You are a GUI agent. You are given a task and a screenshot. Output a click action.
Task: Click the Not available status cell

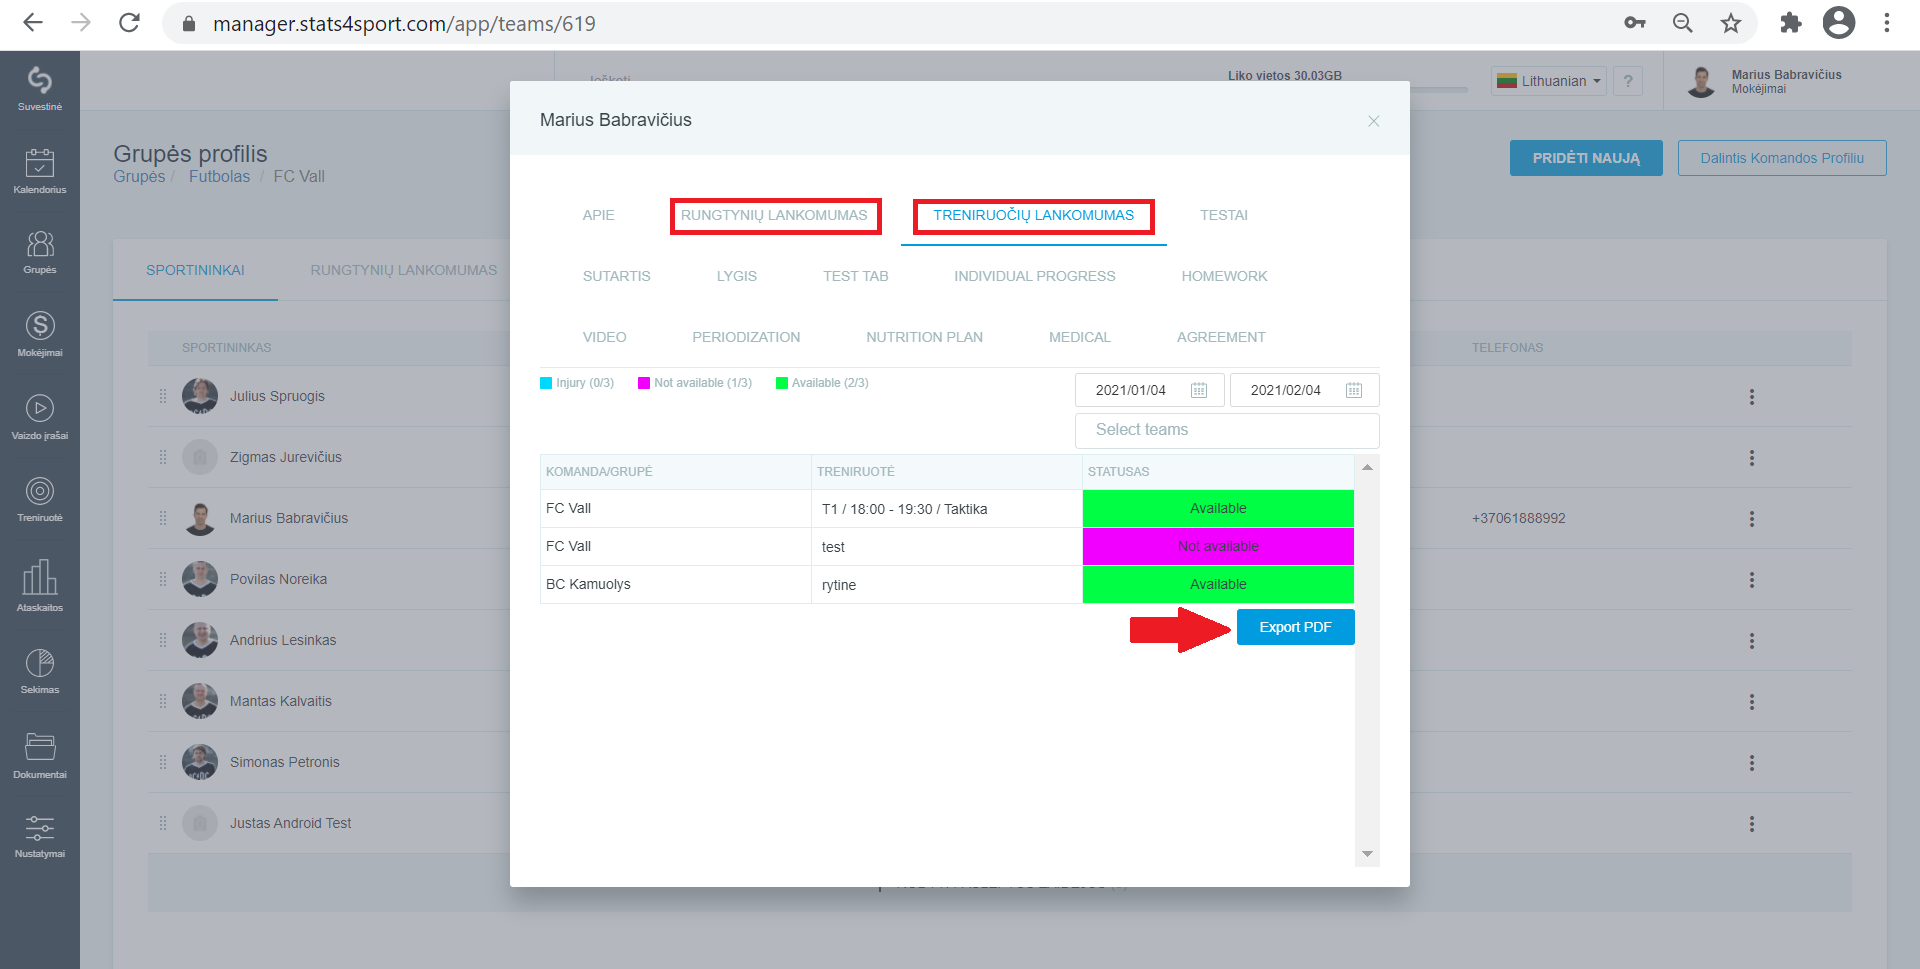point(1218,546)
